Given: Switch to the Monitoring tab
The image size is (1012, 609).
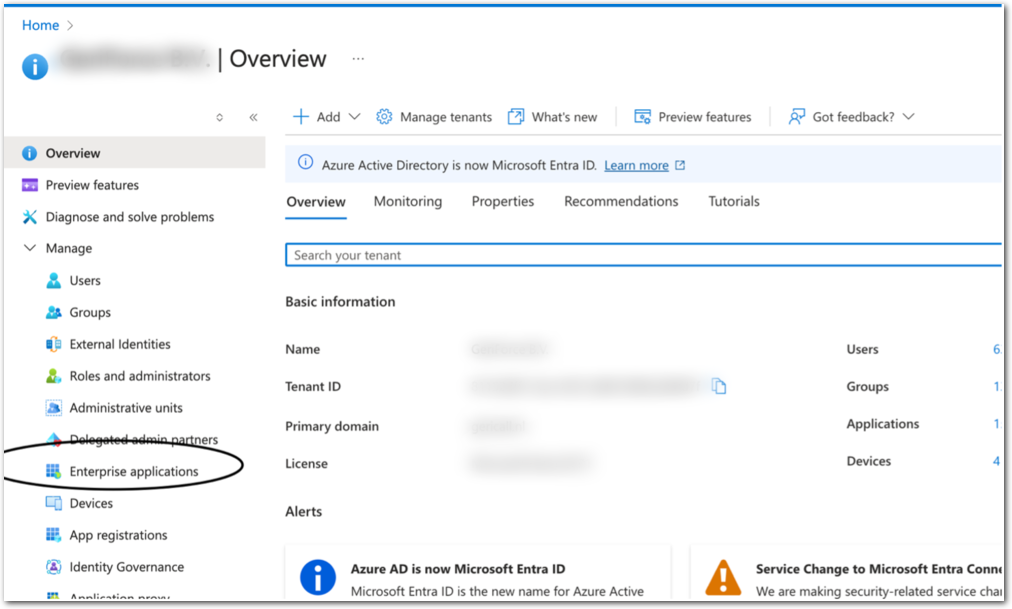Looking at the screenshot, I should (x=407, y=202).
